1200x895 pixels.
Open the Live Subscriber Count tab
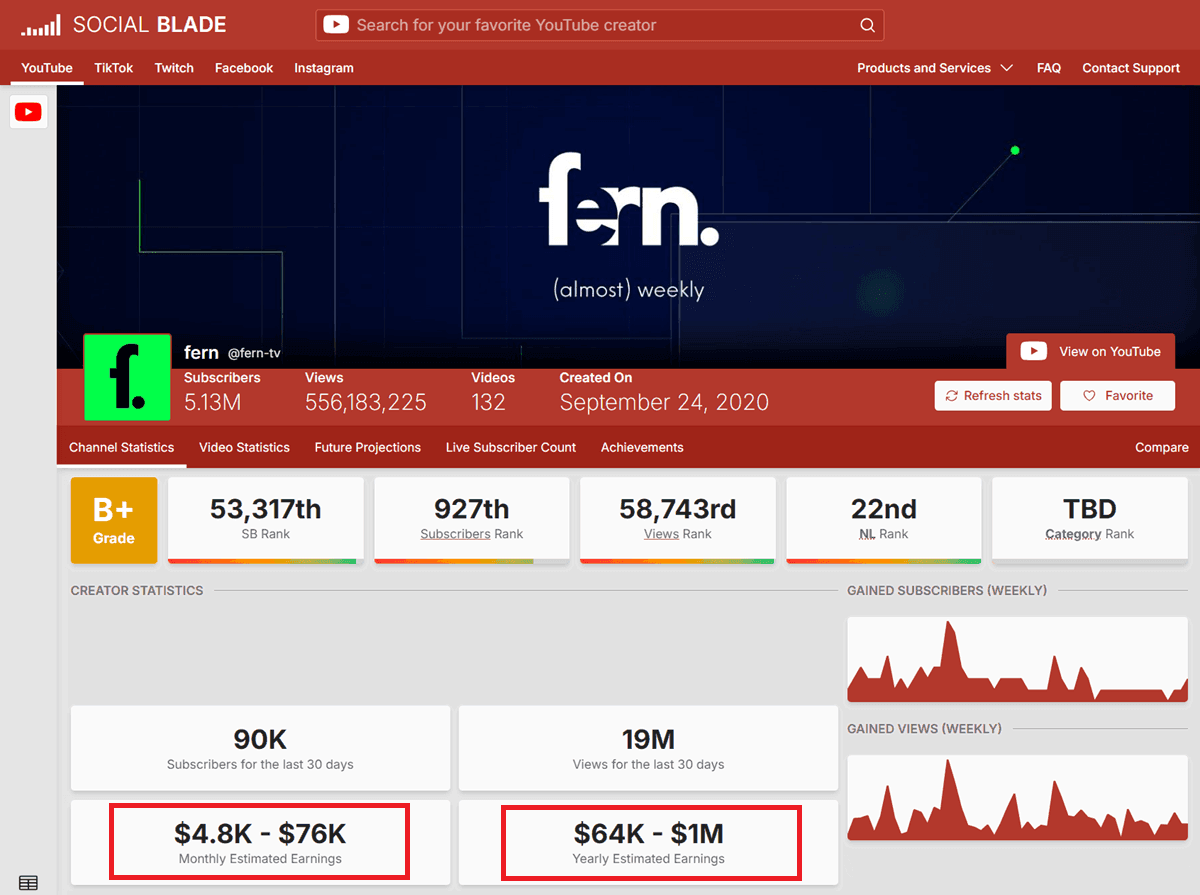(x=511, y=447)
